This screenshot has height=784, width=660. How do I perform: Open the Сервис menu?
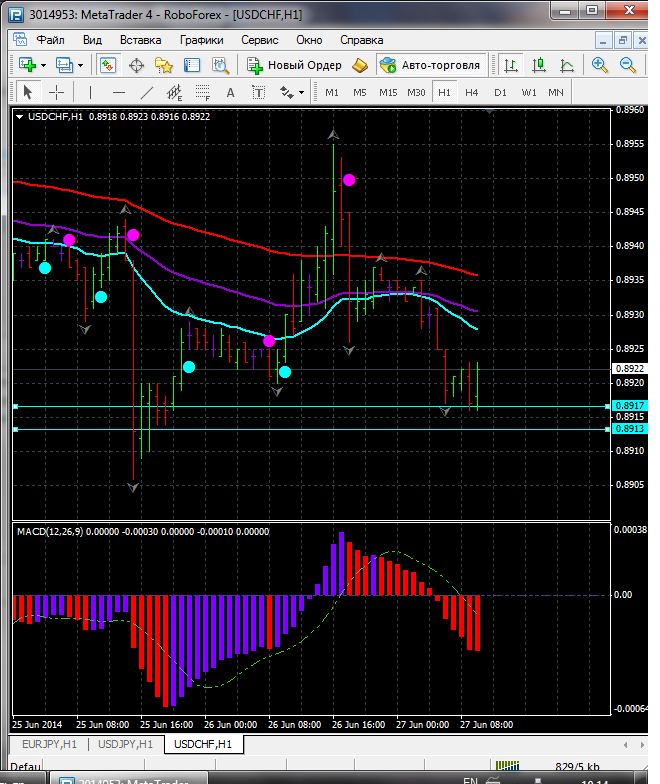click(260, 40)
